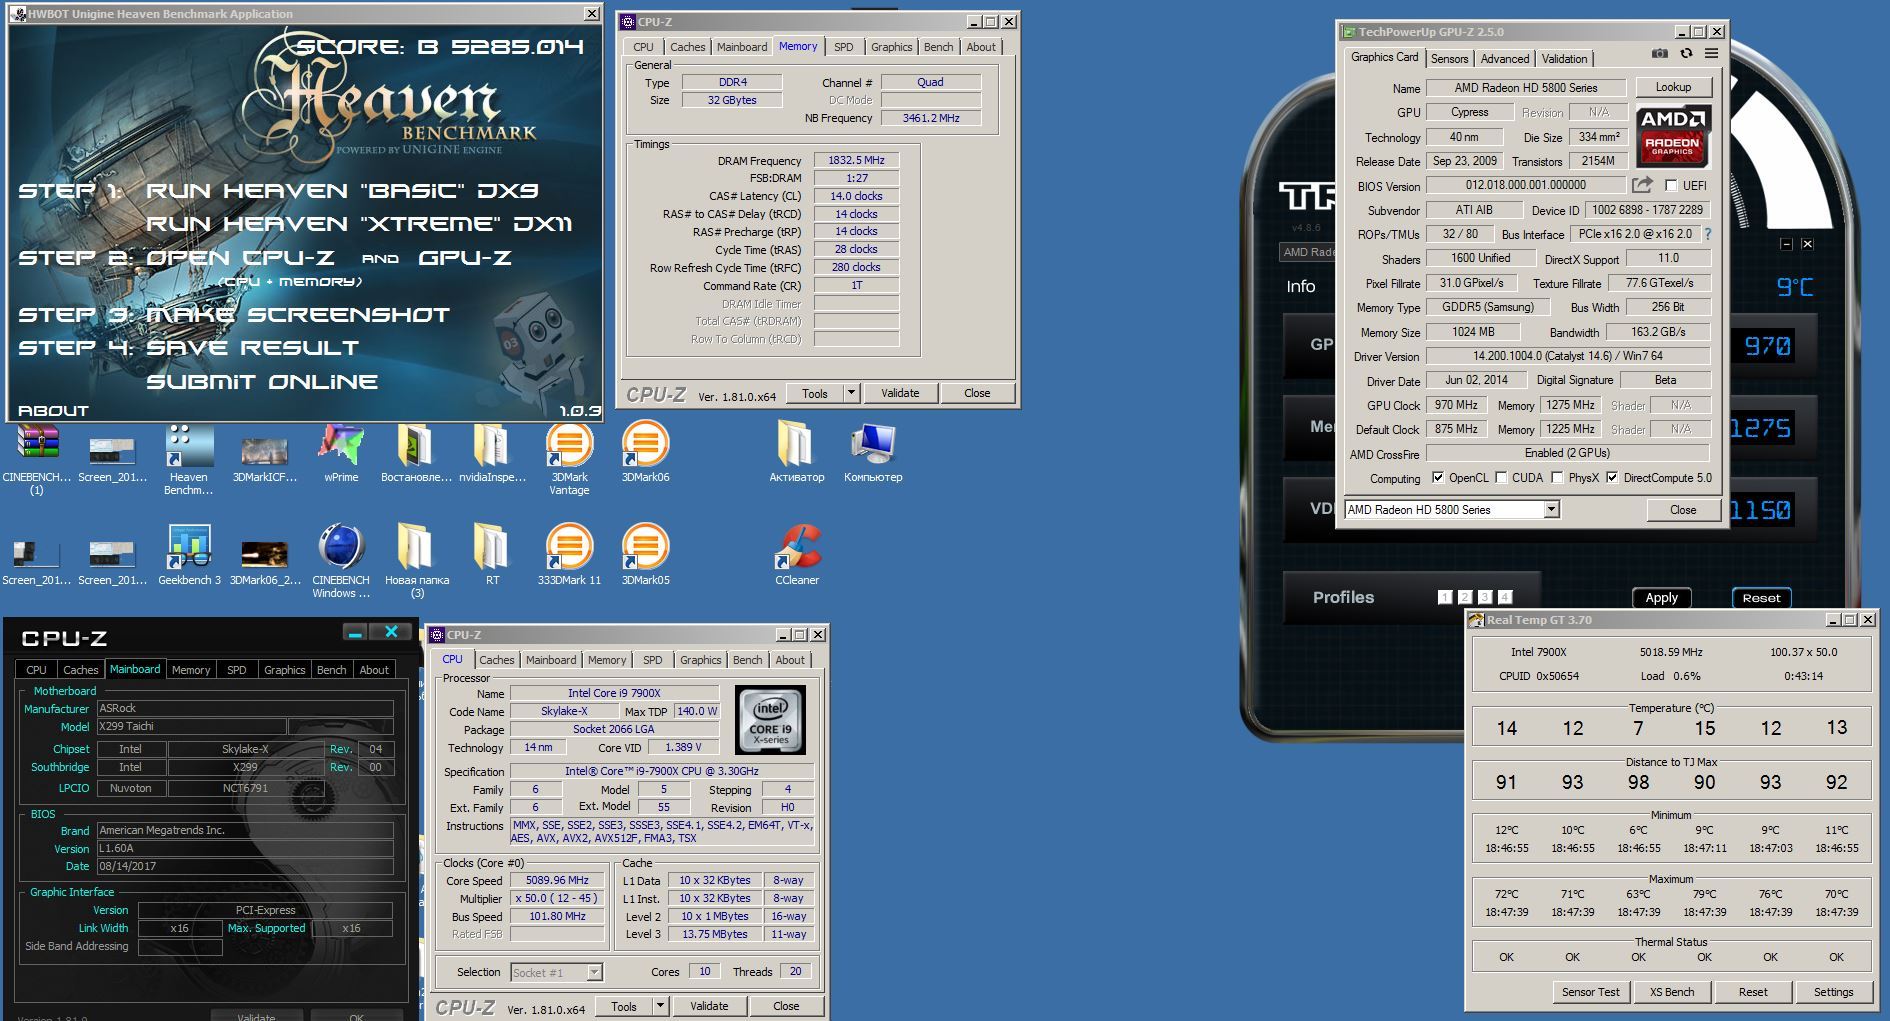Screen dimensions: 1890x1021
Task: Open the GPU selector dropdown in GPU-Z
Action: click(1551, 510)
